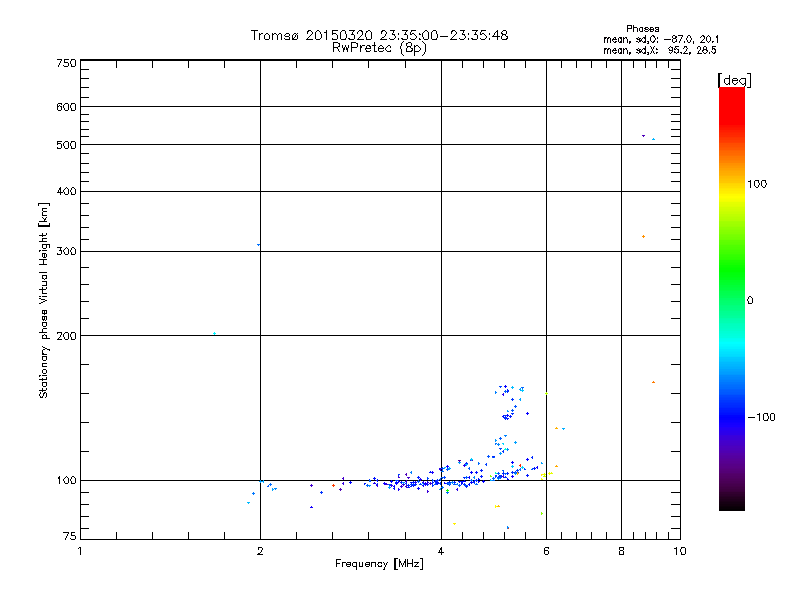Screen dimensions: 800x600
Task: Click the colorbar tick label '100'
Action: (757, 184)
